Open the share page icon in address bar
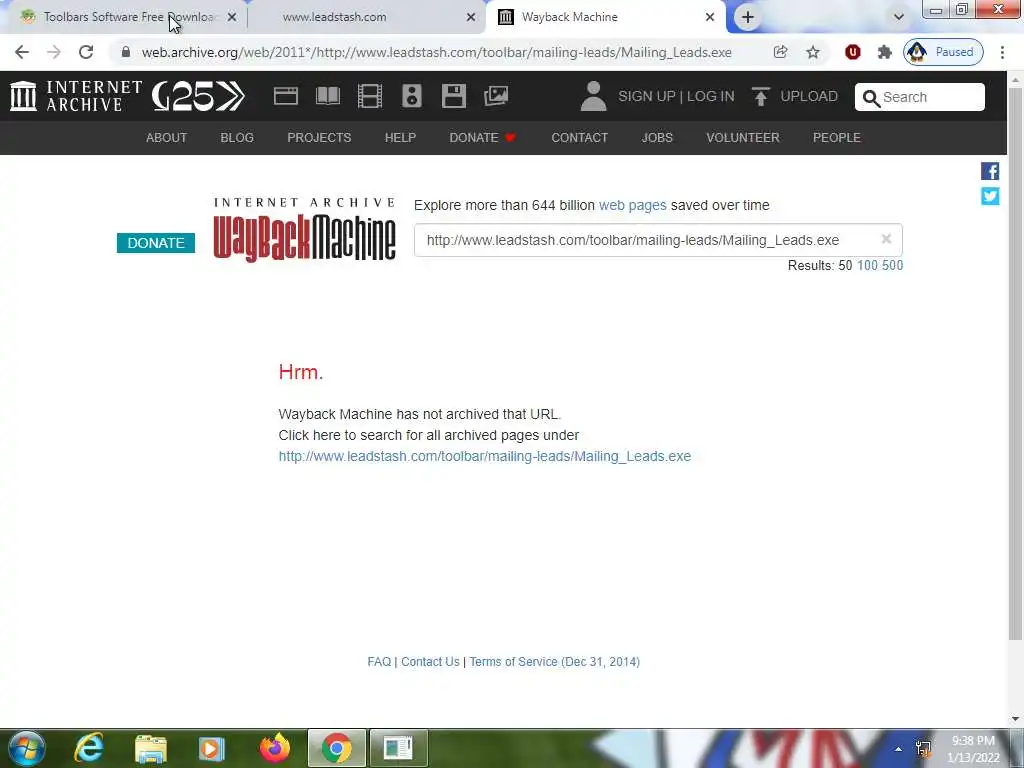The height and width of the screenshot is (768, 1024). (780, 52)
